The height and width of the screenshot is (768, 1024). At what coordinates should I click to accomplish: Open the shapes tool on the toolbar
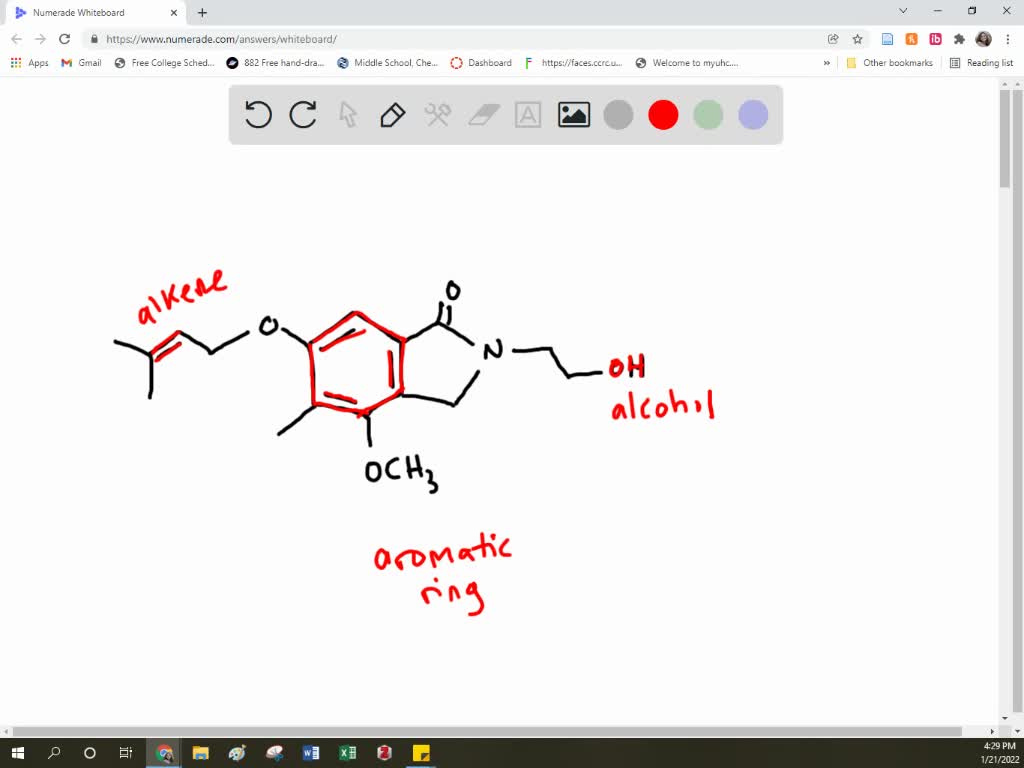[x=437, y=114]
